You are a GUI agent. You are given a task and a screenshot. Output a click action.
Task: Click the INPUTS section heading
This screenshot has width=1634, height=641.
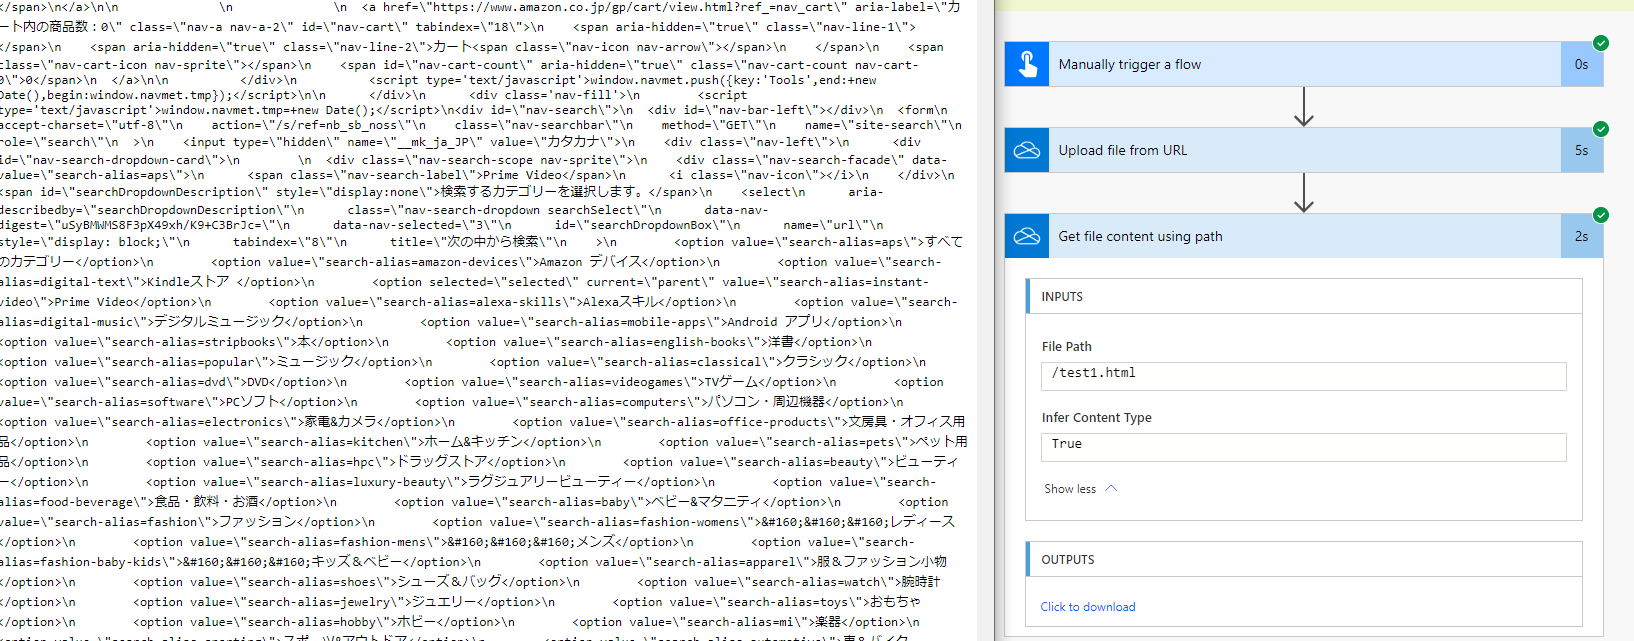(x=1062, y=297)
